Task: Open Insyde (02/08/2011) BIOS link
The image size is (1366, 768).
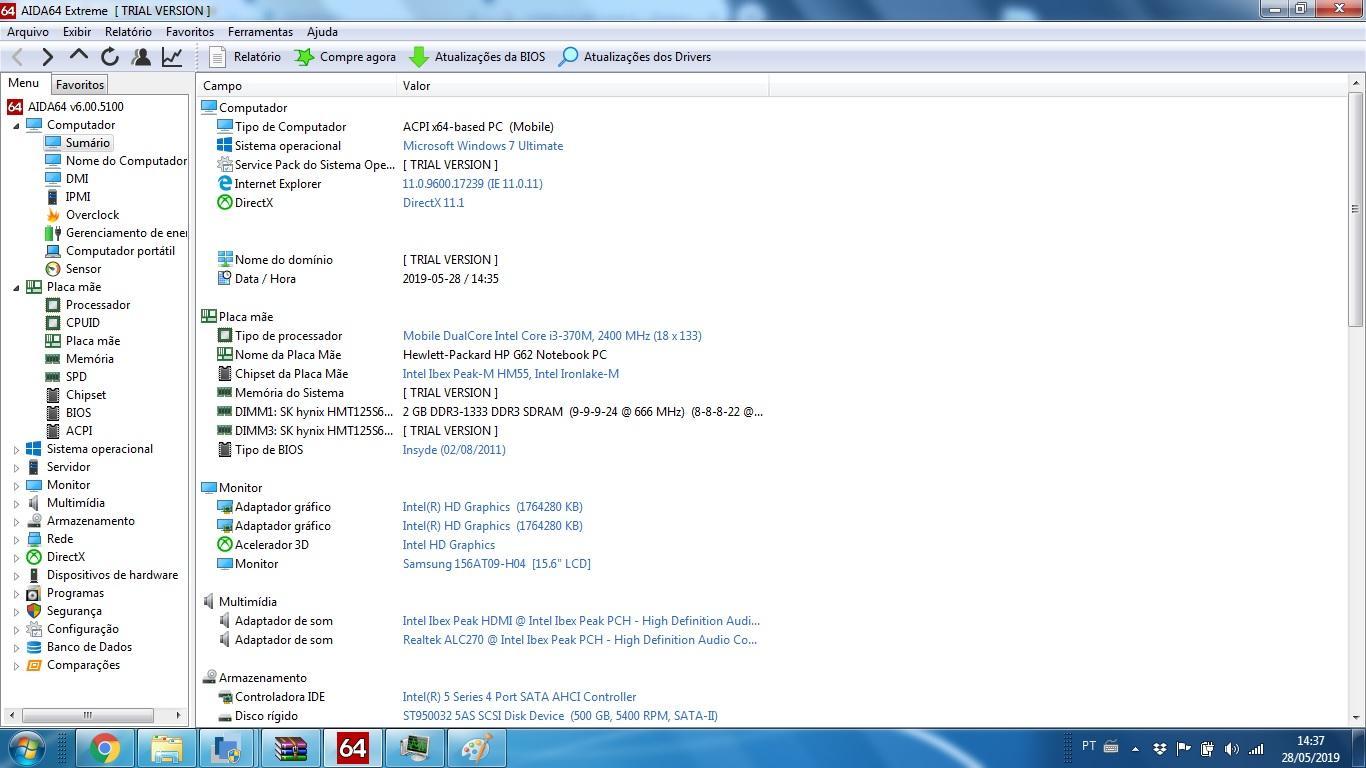Action: (454, 450)
